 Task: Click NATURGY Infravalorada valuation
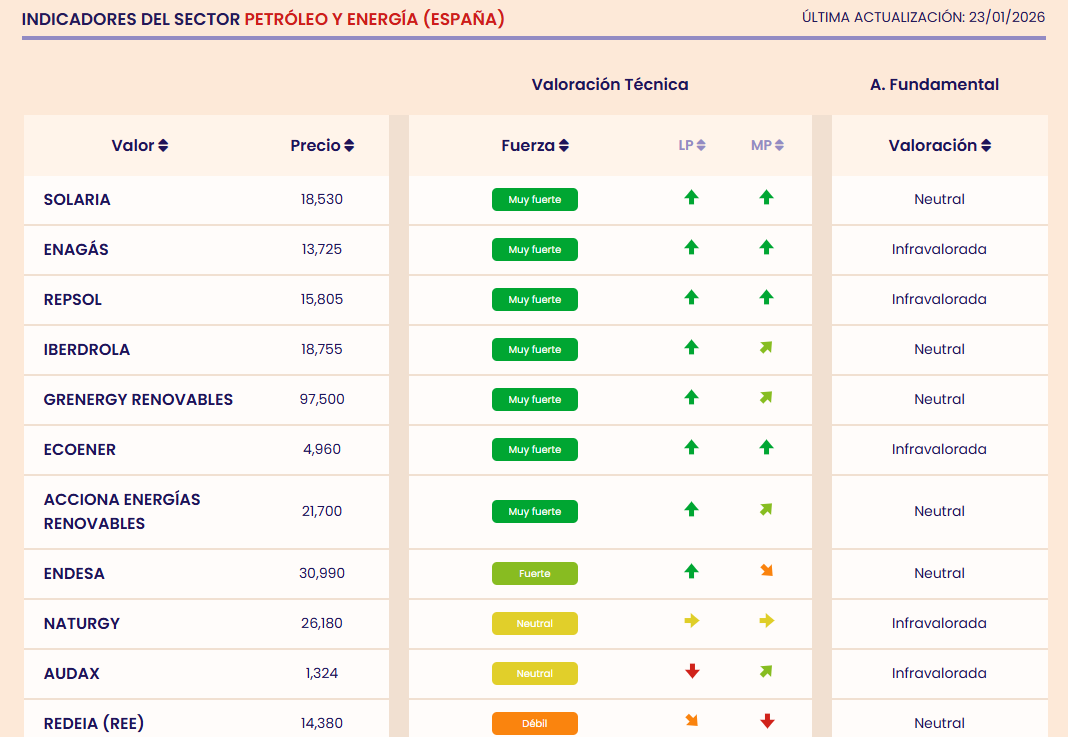coord(939,623)
